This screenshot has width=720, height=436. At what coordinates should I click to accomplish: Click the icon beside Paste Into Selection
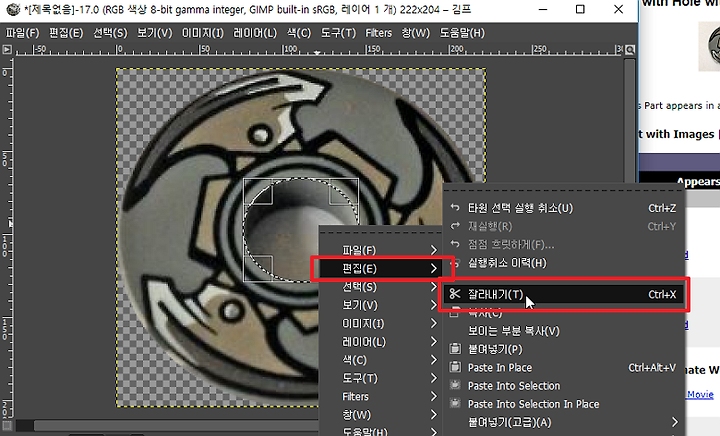click(455, 385)
